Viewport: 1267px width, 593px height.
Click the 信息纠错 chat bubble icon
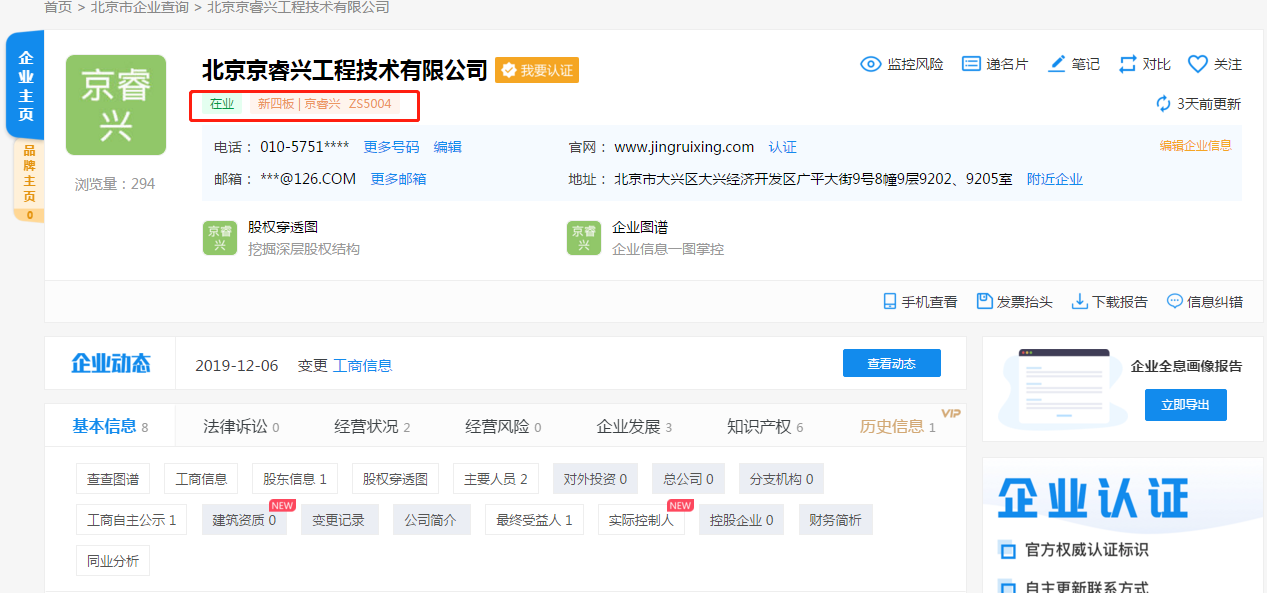[1175, 301]
